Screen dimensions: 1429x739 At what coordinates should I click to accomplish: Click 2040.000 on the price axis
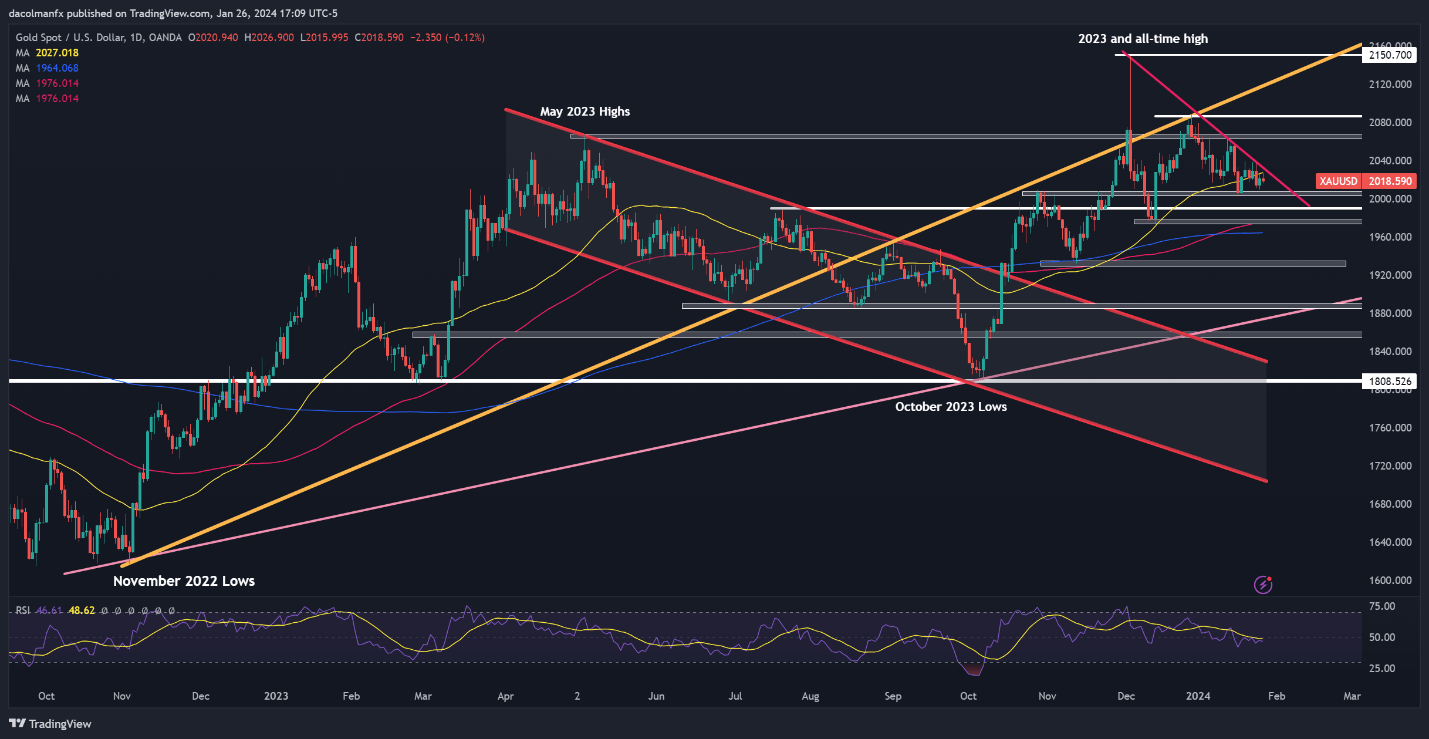1391,160
